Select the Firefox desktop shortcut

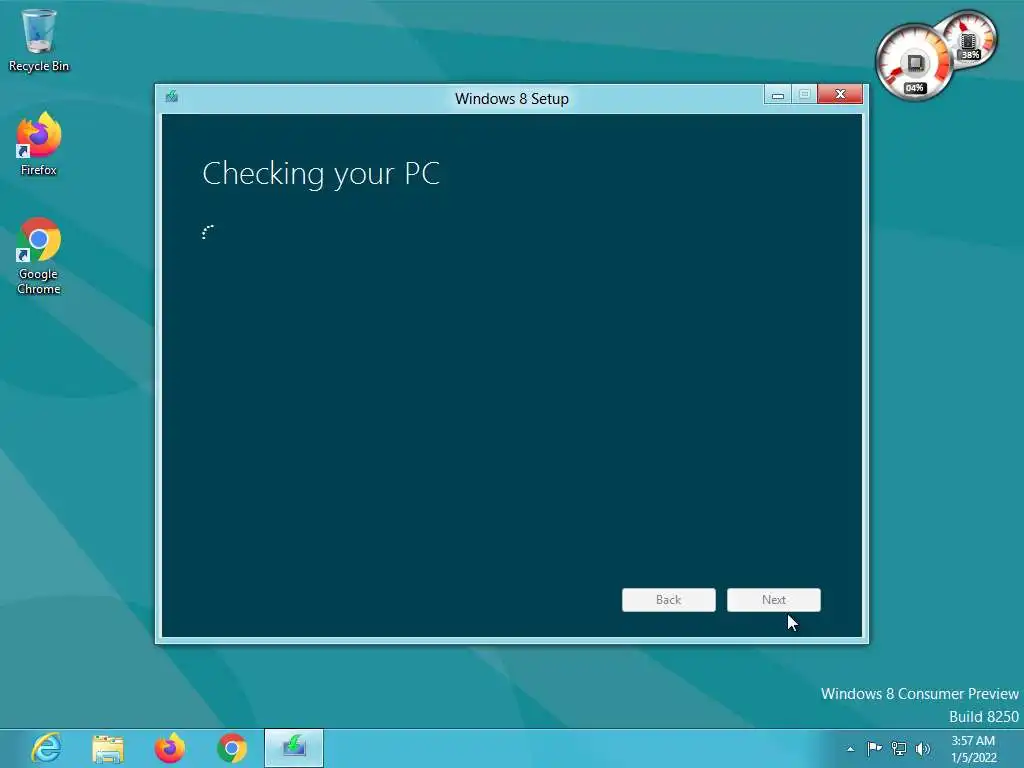[x=39, y=144]
